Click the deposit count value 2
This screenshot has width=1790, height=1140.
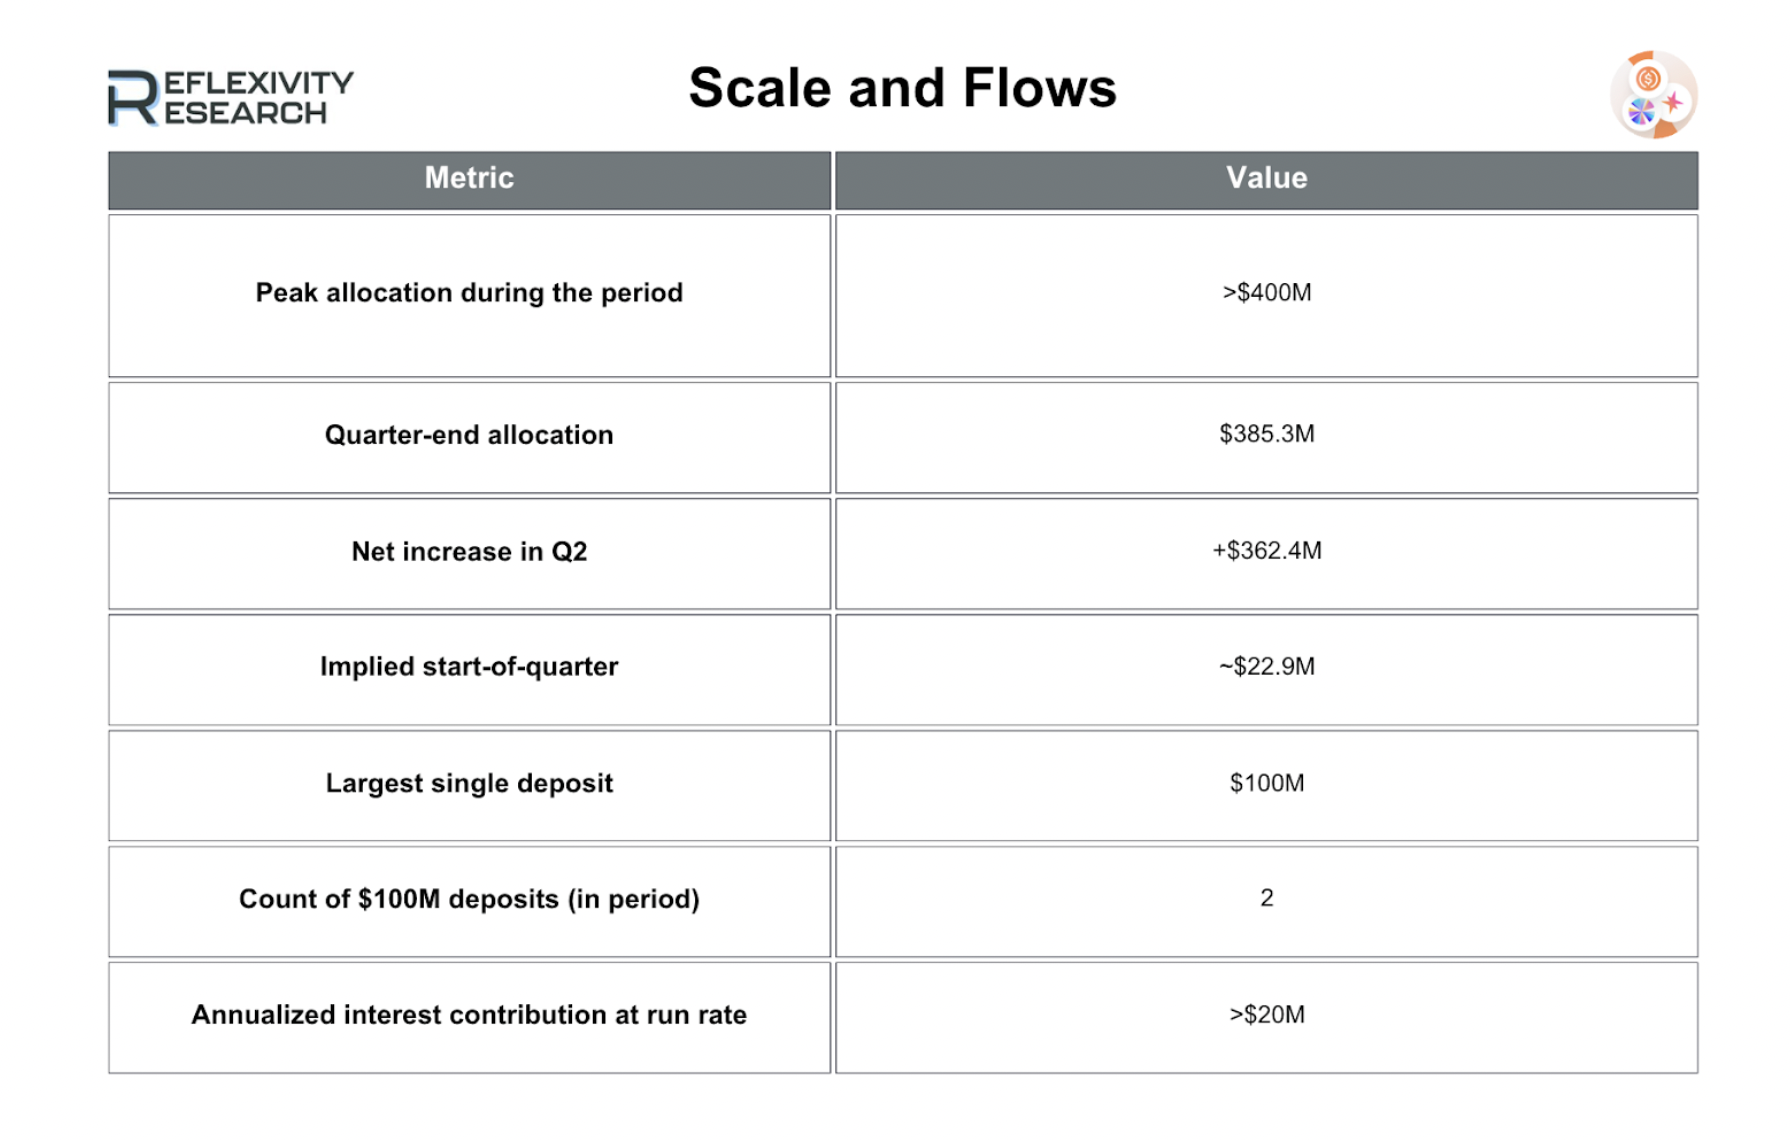coord(1266,898)
